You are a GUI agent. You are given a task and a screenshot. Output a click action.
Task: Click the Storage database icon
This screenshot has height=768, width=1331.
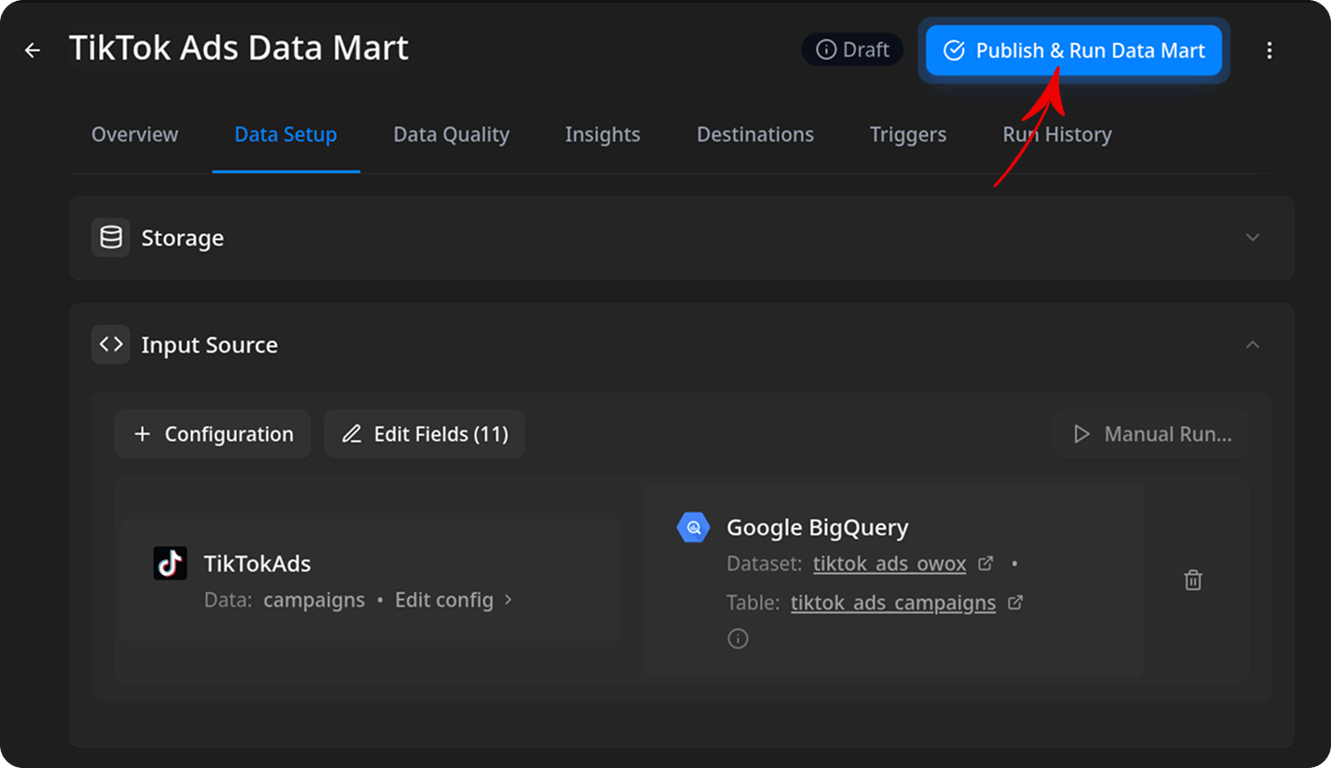111,238
